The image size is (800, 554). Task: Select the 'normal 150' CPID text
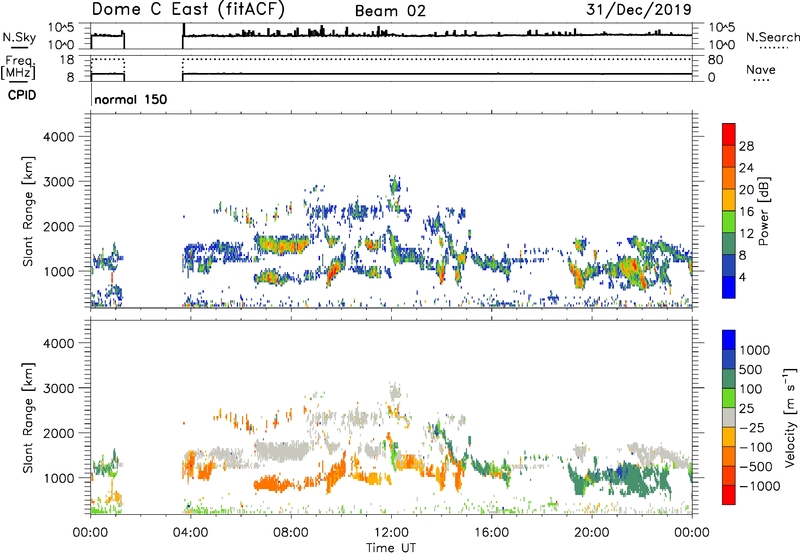[x=131, y=99]
